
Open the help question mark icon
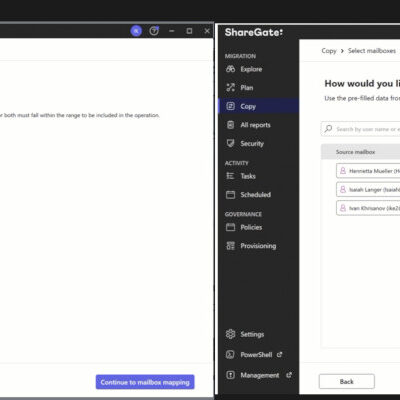pos(154,31)
